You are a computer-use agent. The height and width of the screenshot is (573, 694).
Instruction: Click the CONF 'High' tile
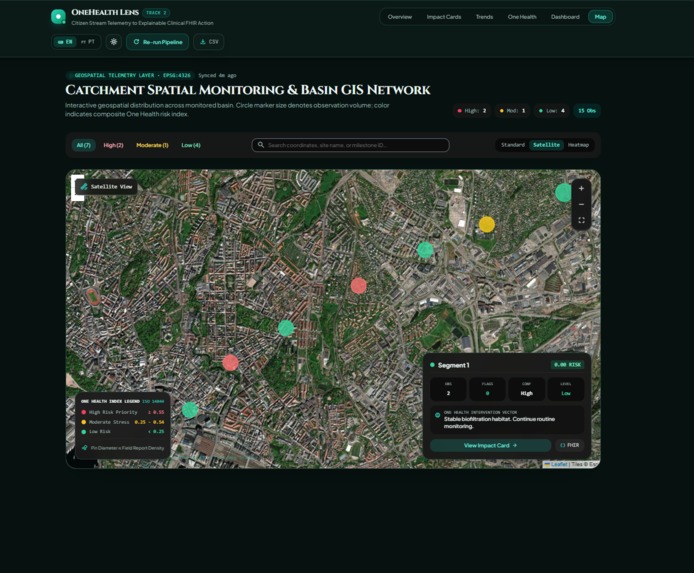526,389
